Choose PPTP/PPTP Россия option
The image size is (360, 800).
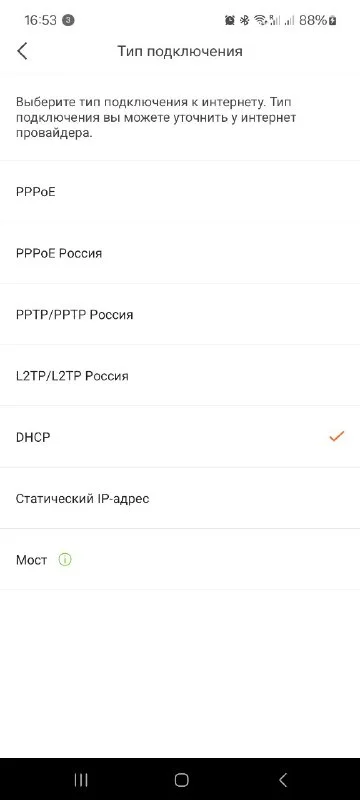(x=180, y=314)
